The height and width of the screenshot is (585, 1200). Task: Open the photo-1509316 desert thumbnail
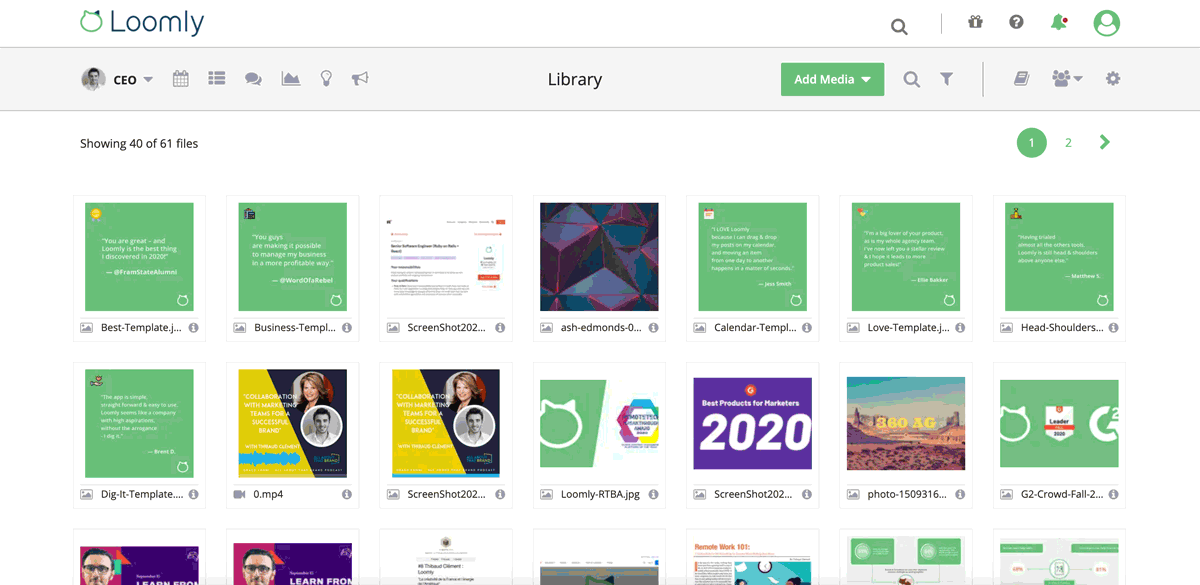tap(905, 424)
